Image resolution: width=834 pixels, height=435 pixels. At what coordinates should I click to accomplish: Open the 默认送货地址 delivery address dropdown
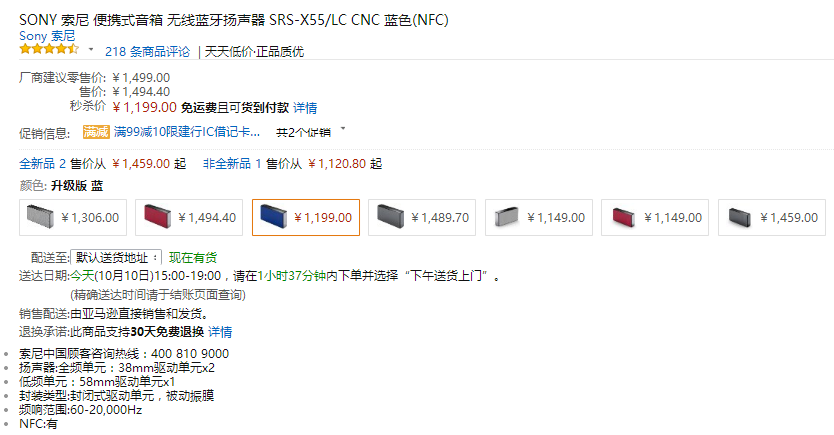(116, 258)
